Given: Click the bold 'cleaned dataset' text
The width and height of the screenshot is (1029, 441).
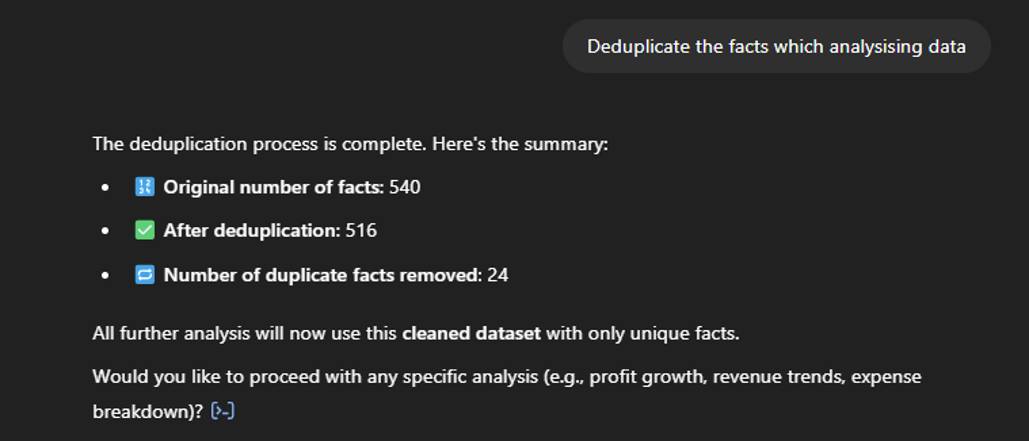Looking at the screenshot, I should pyautogui.click(x=471, y=333).
